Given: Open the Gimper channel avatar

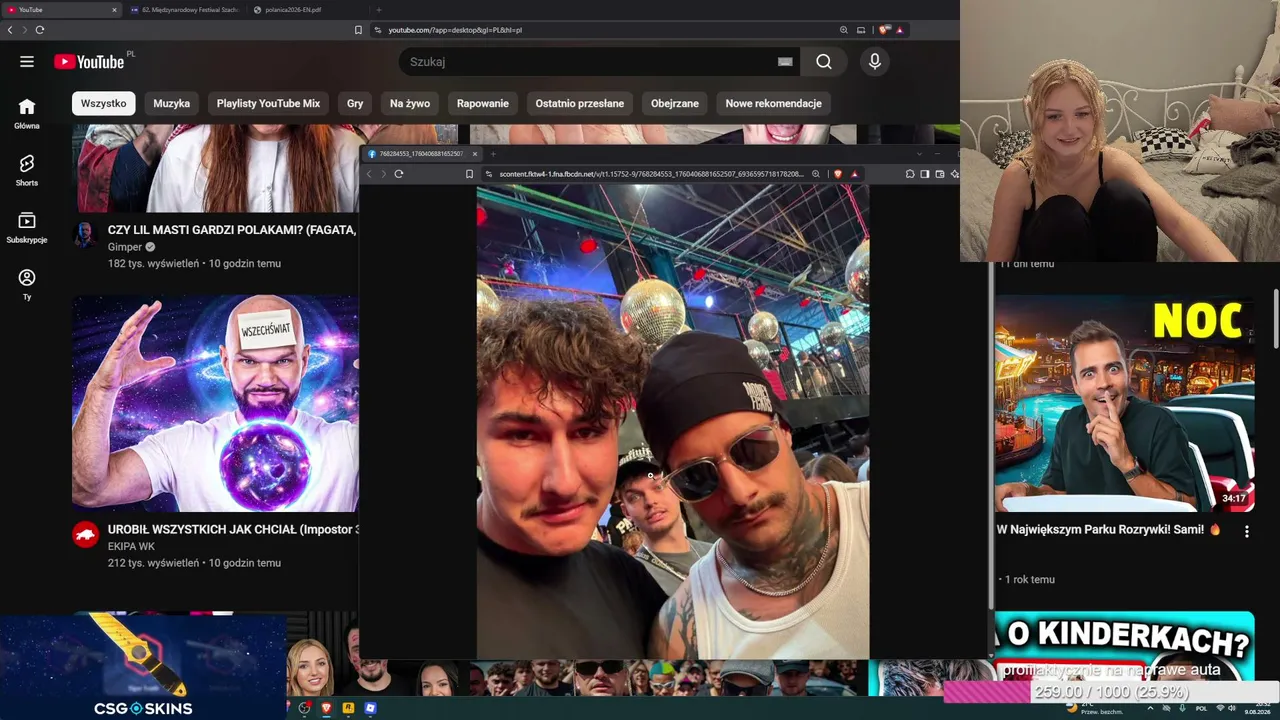Looking at the screenshot, I should tap(85, 235).
